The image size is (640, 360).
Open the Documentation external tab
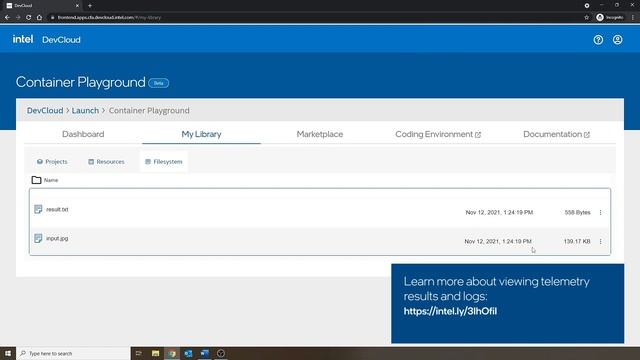556,134
